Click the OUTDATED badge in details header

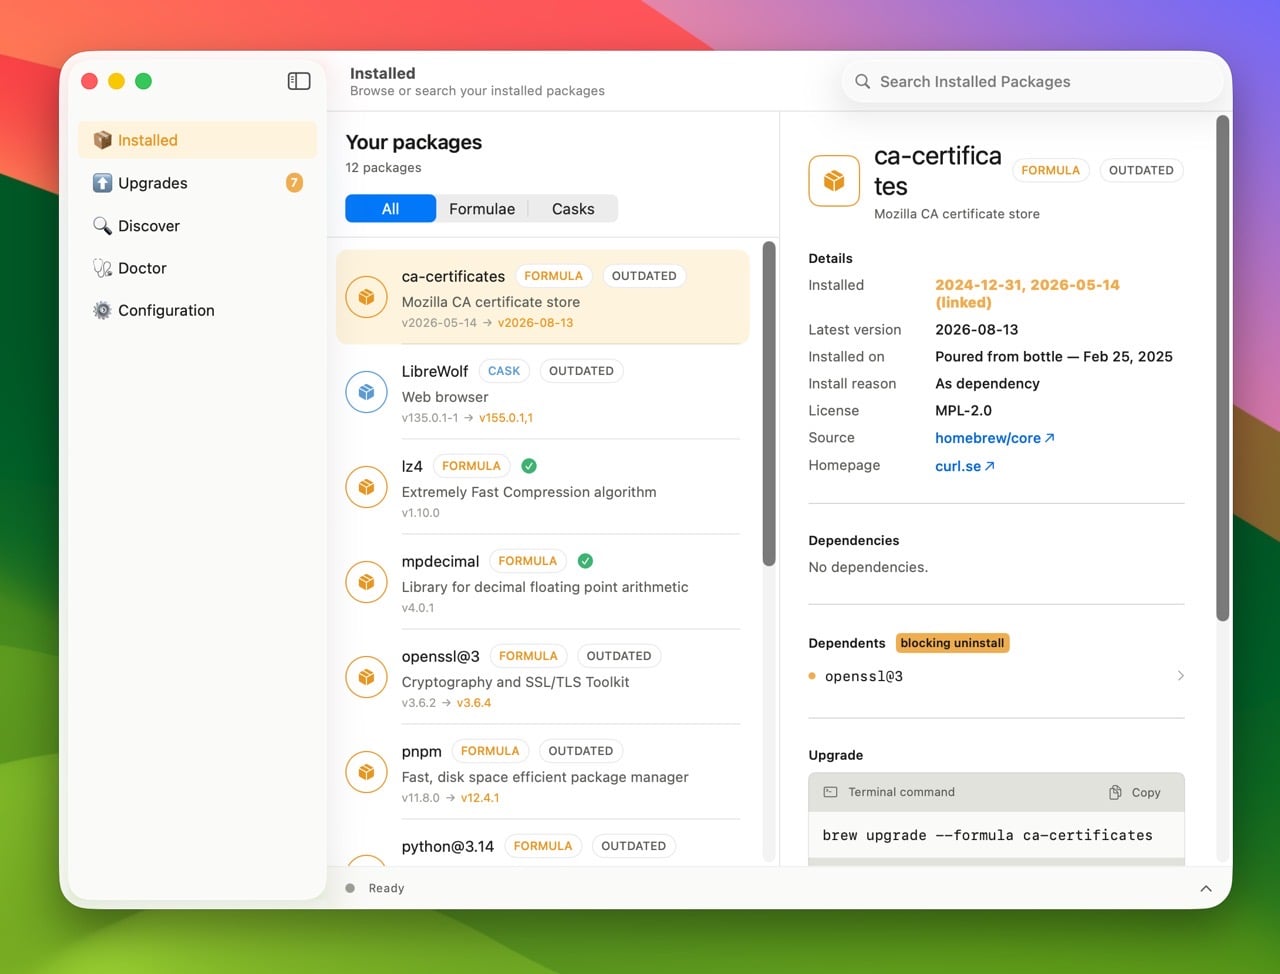(x=1141, y=170)
